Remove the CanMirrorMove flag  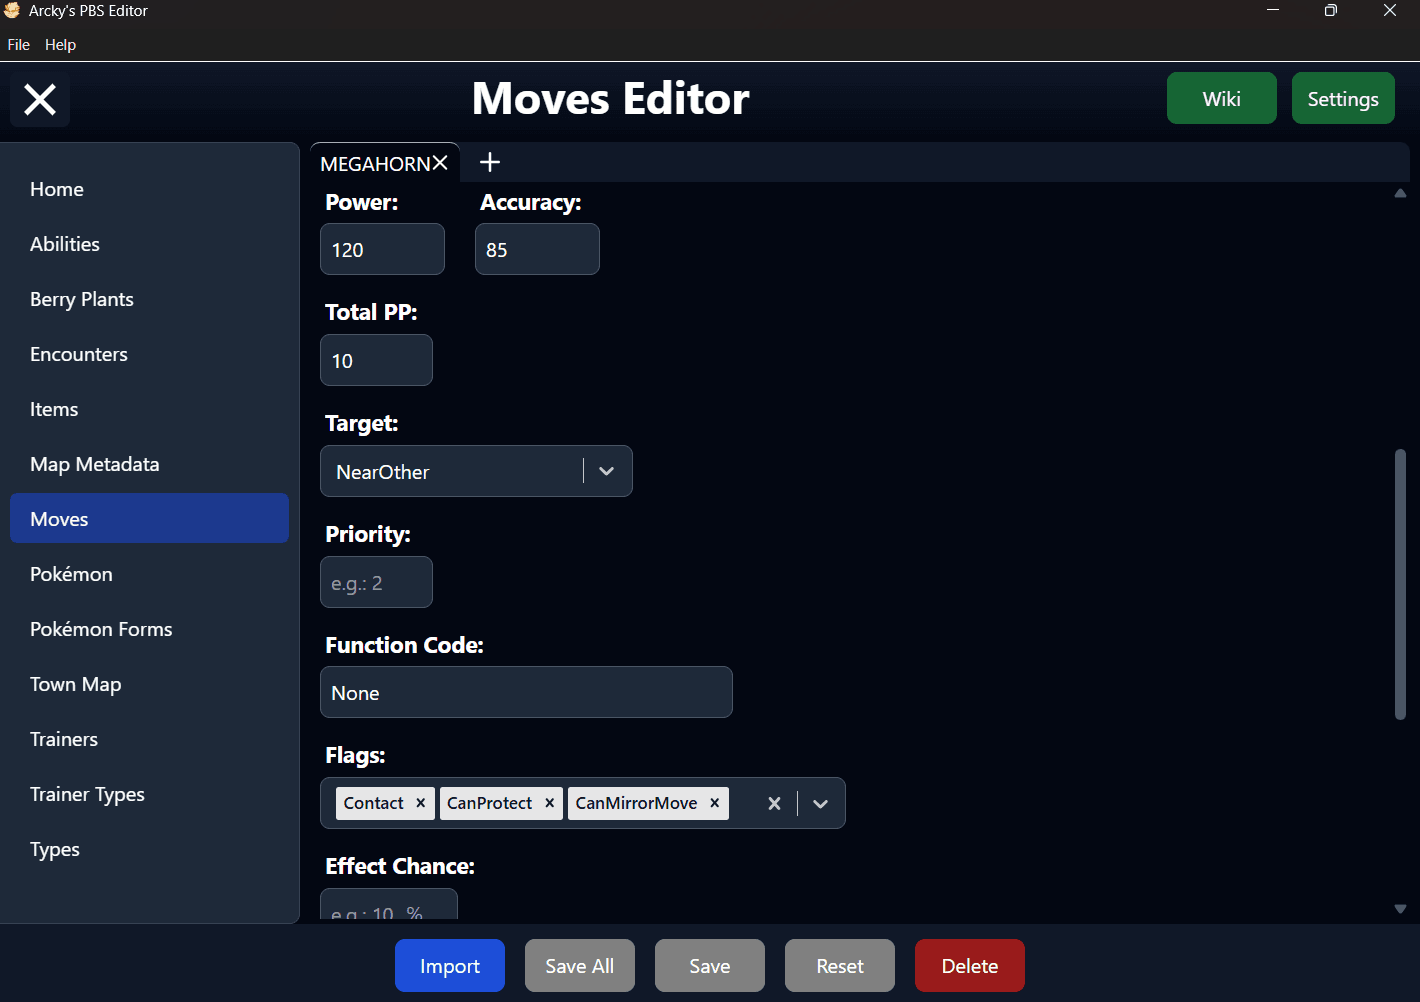[714, 803]
